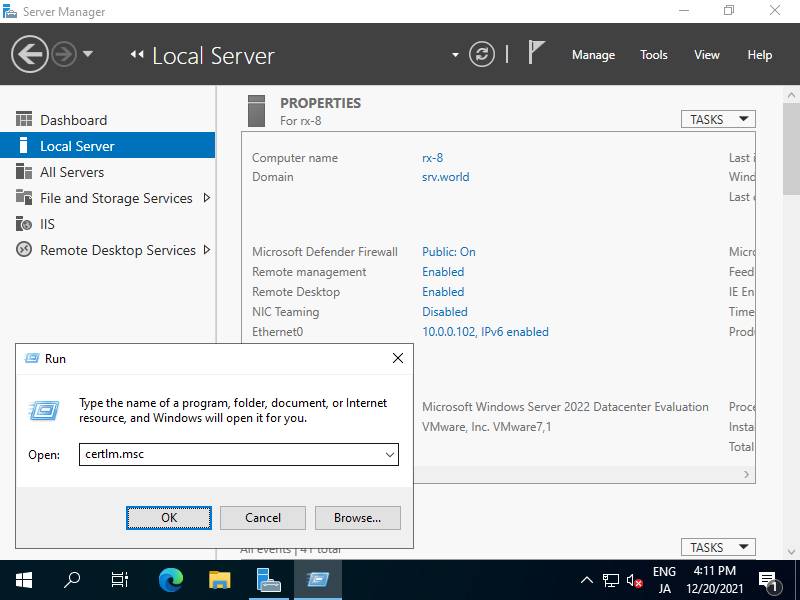Open All Servers in the sidebar
The height and width of the screenshot is (600, 800).
[x=108, y=172]
